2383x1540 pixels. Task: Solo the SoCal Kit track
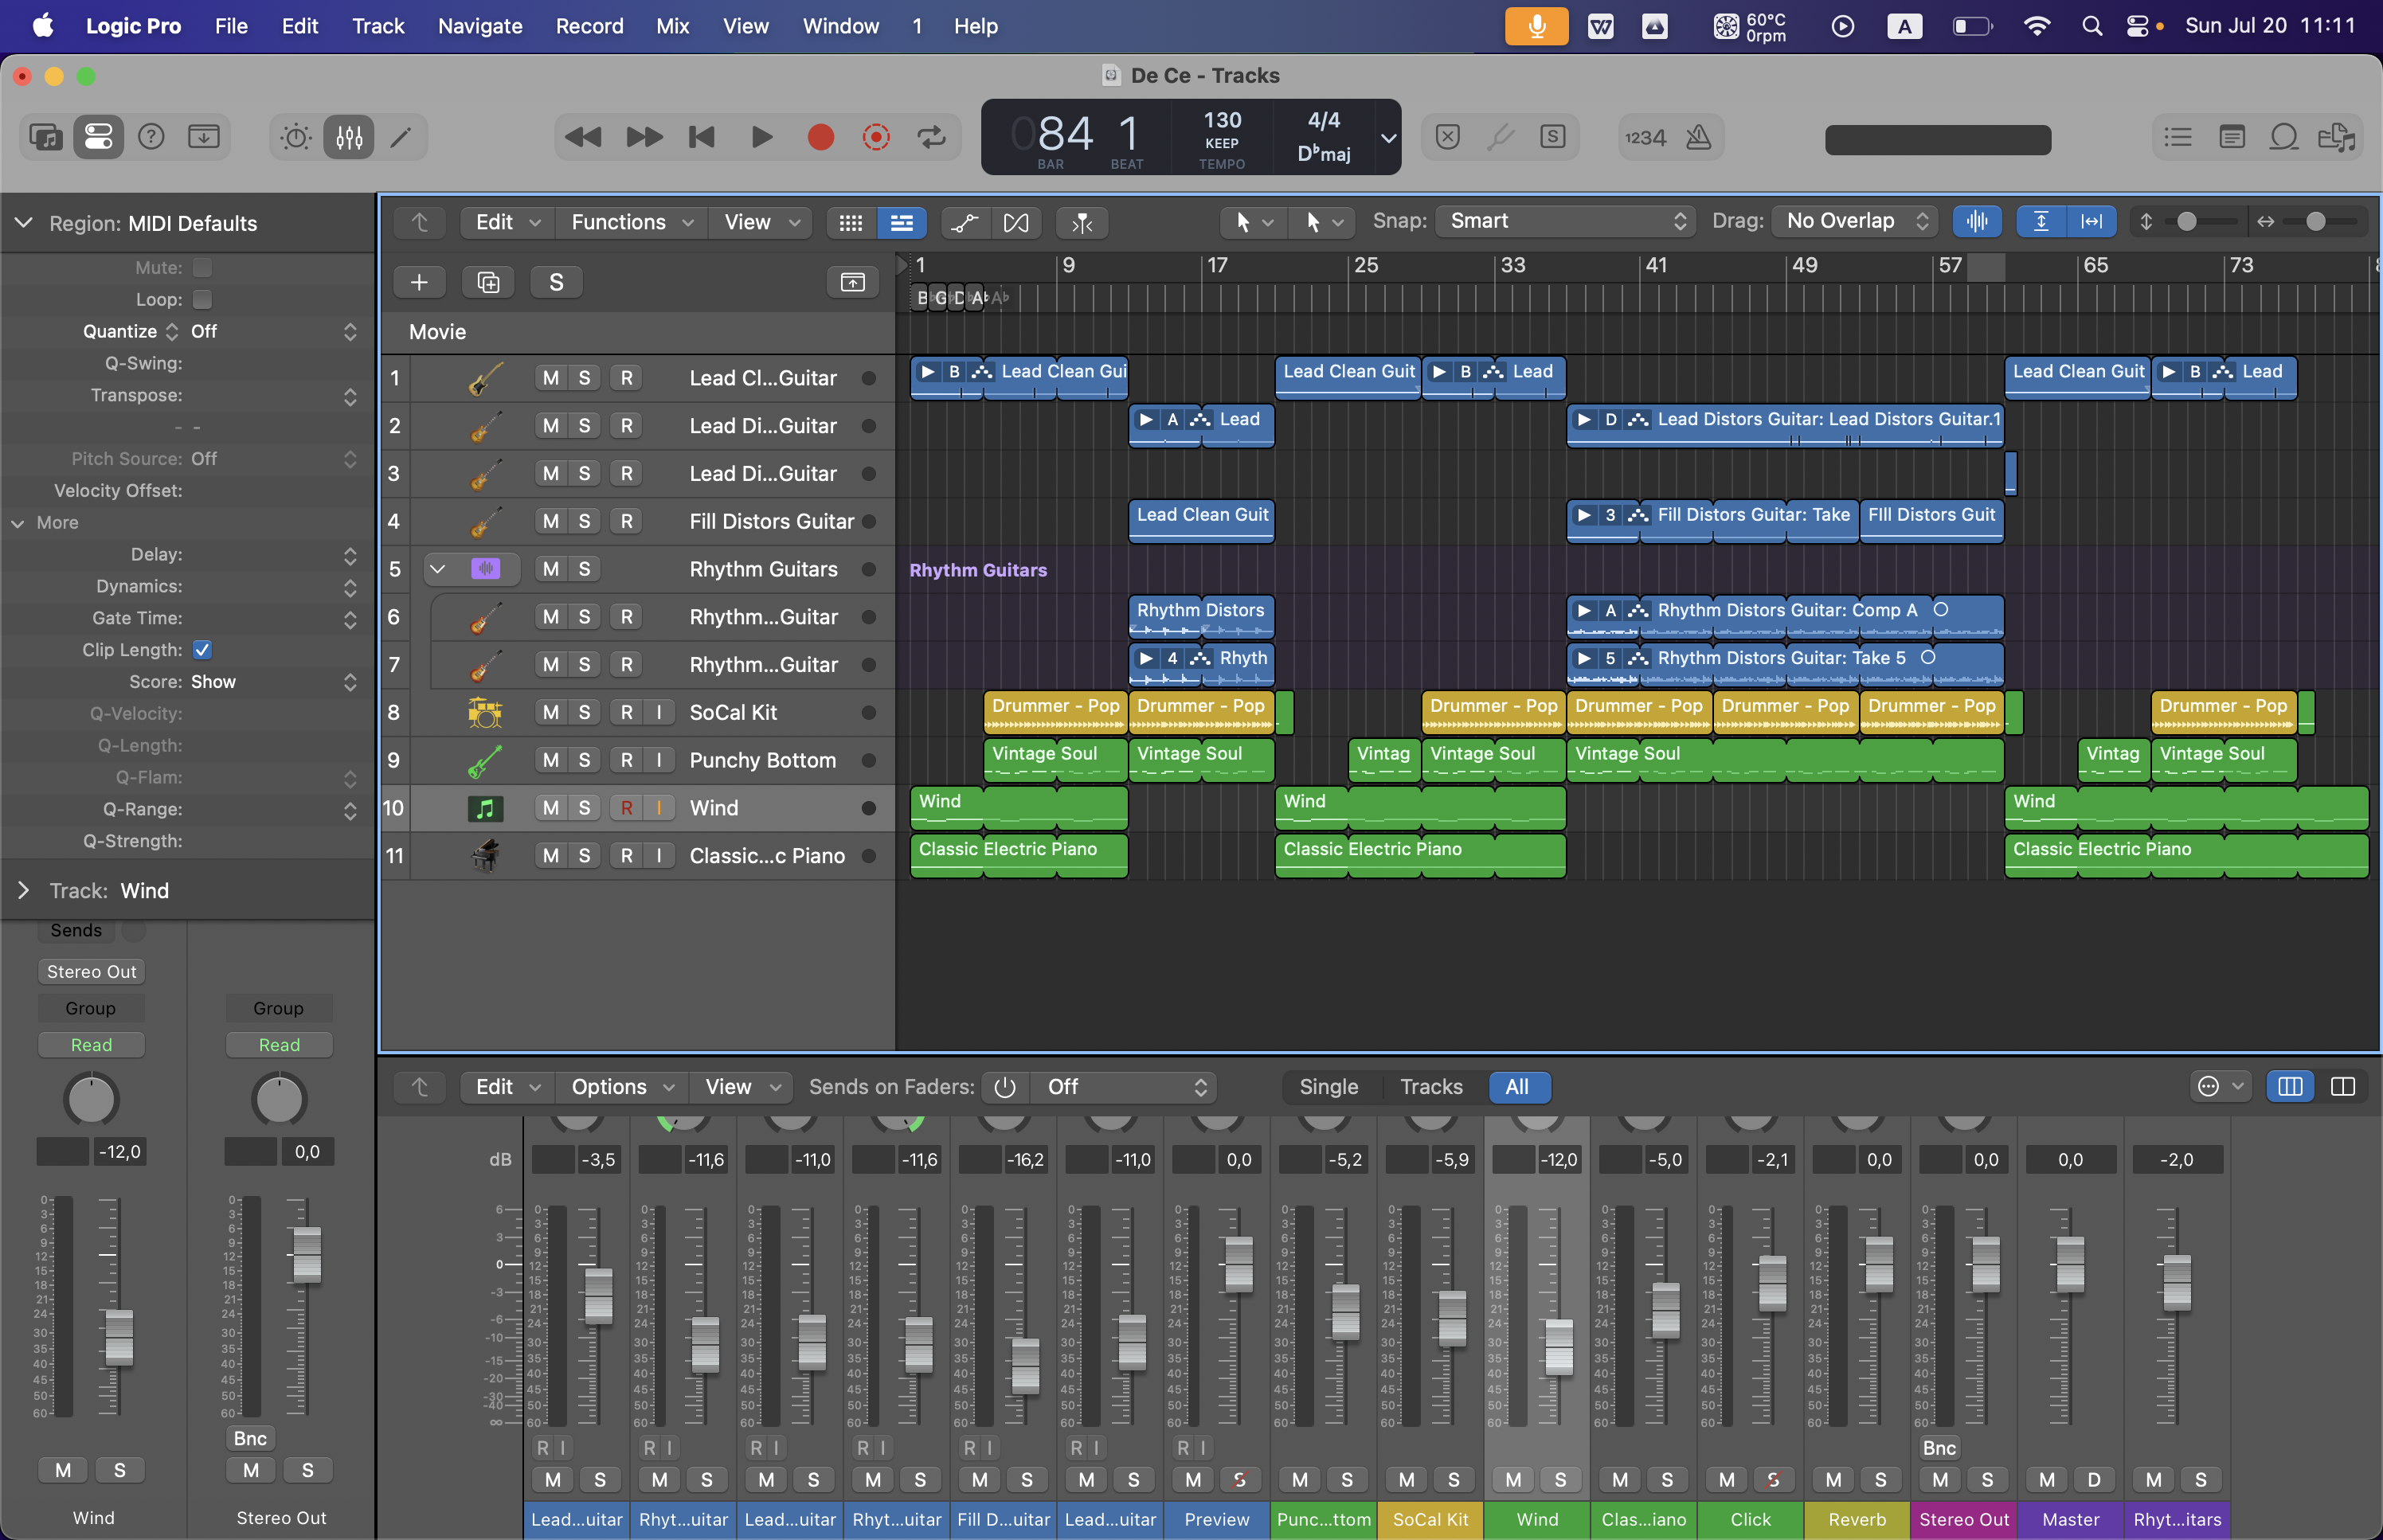click(x=584, y=713)
